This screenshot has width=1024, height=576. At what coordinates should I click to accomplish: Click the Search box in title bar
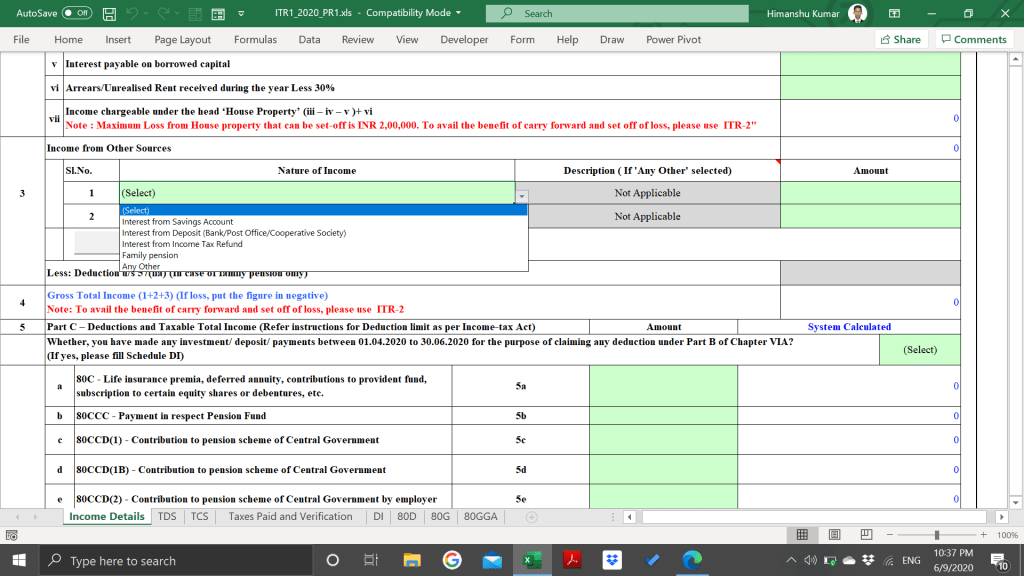[617, 13]
